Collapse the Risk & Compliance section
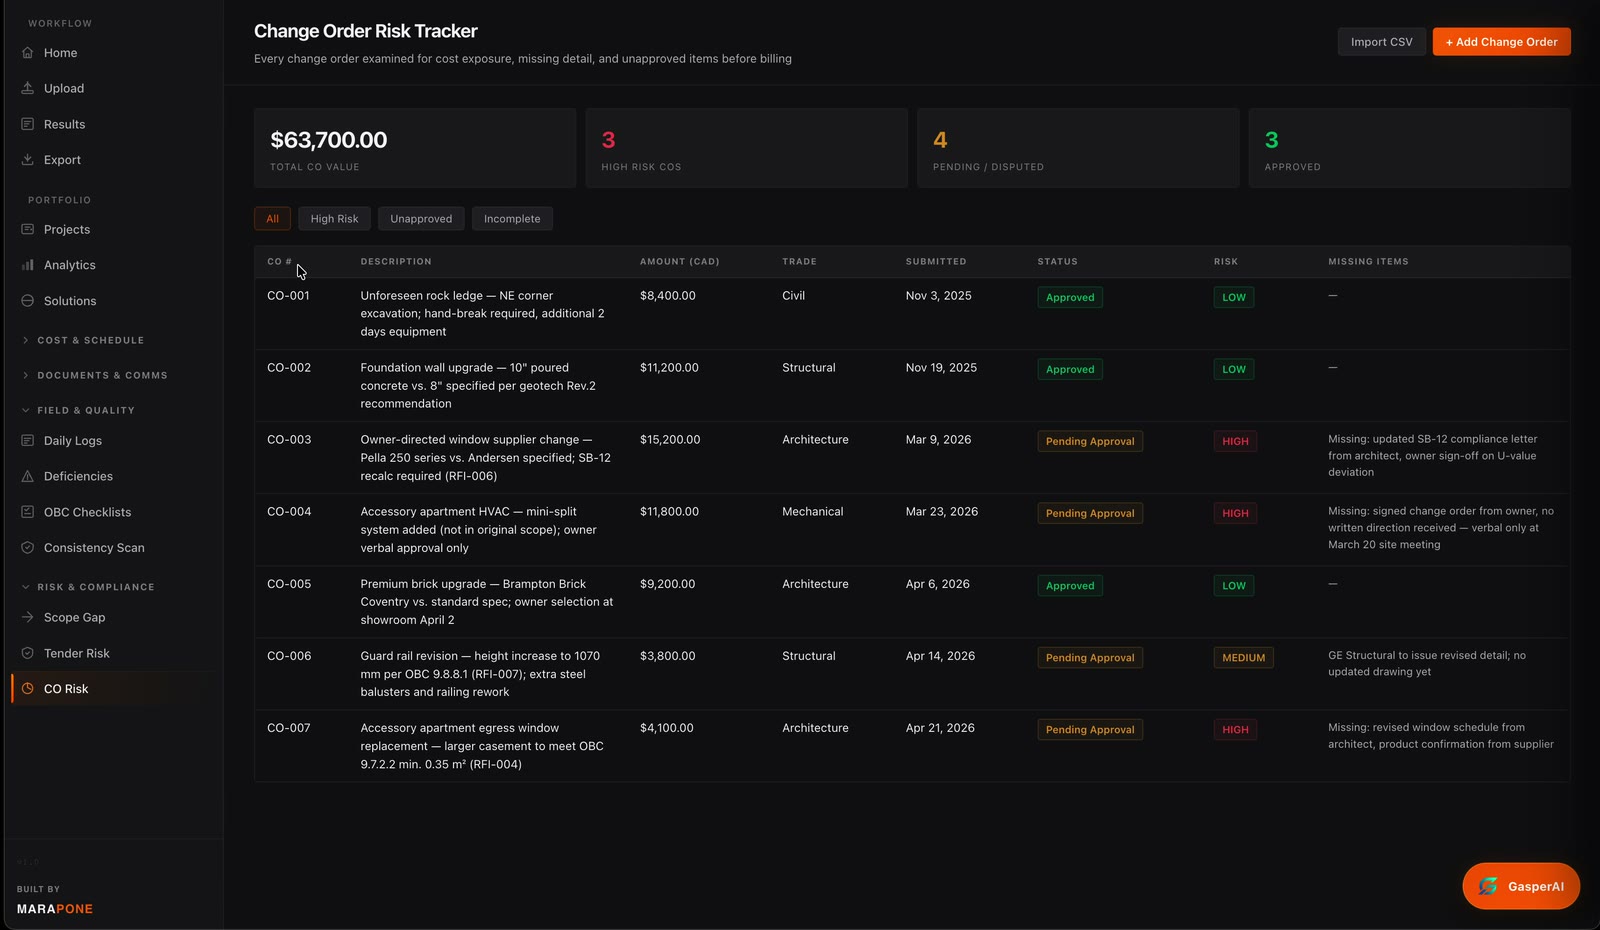 point(88,587)
